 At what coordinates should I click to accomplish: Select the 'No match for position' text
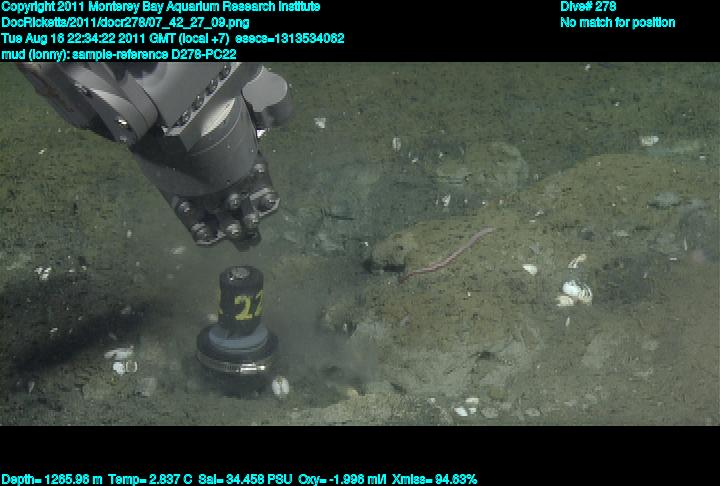coord(617,22)
